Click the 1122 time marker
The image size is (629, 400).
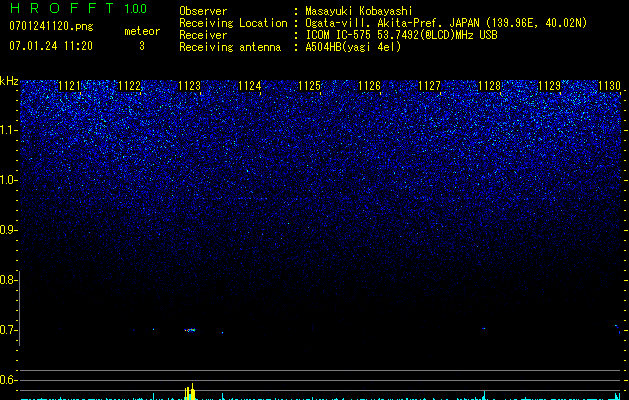[130, 86]
